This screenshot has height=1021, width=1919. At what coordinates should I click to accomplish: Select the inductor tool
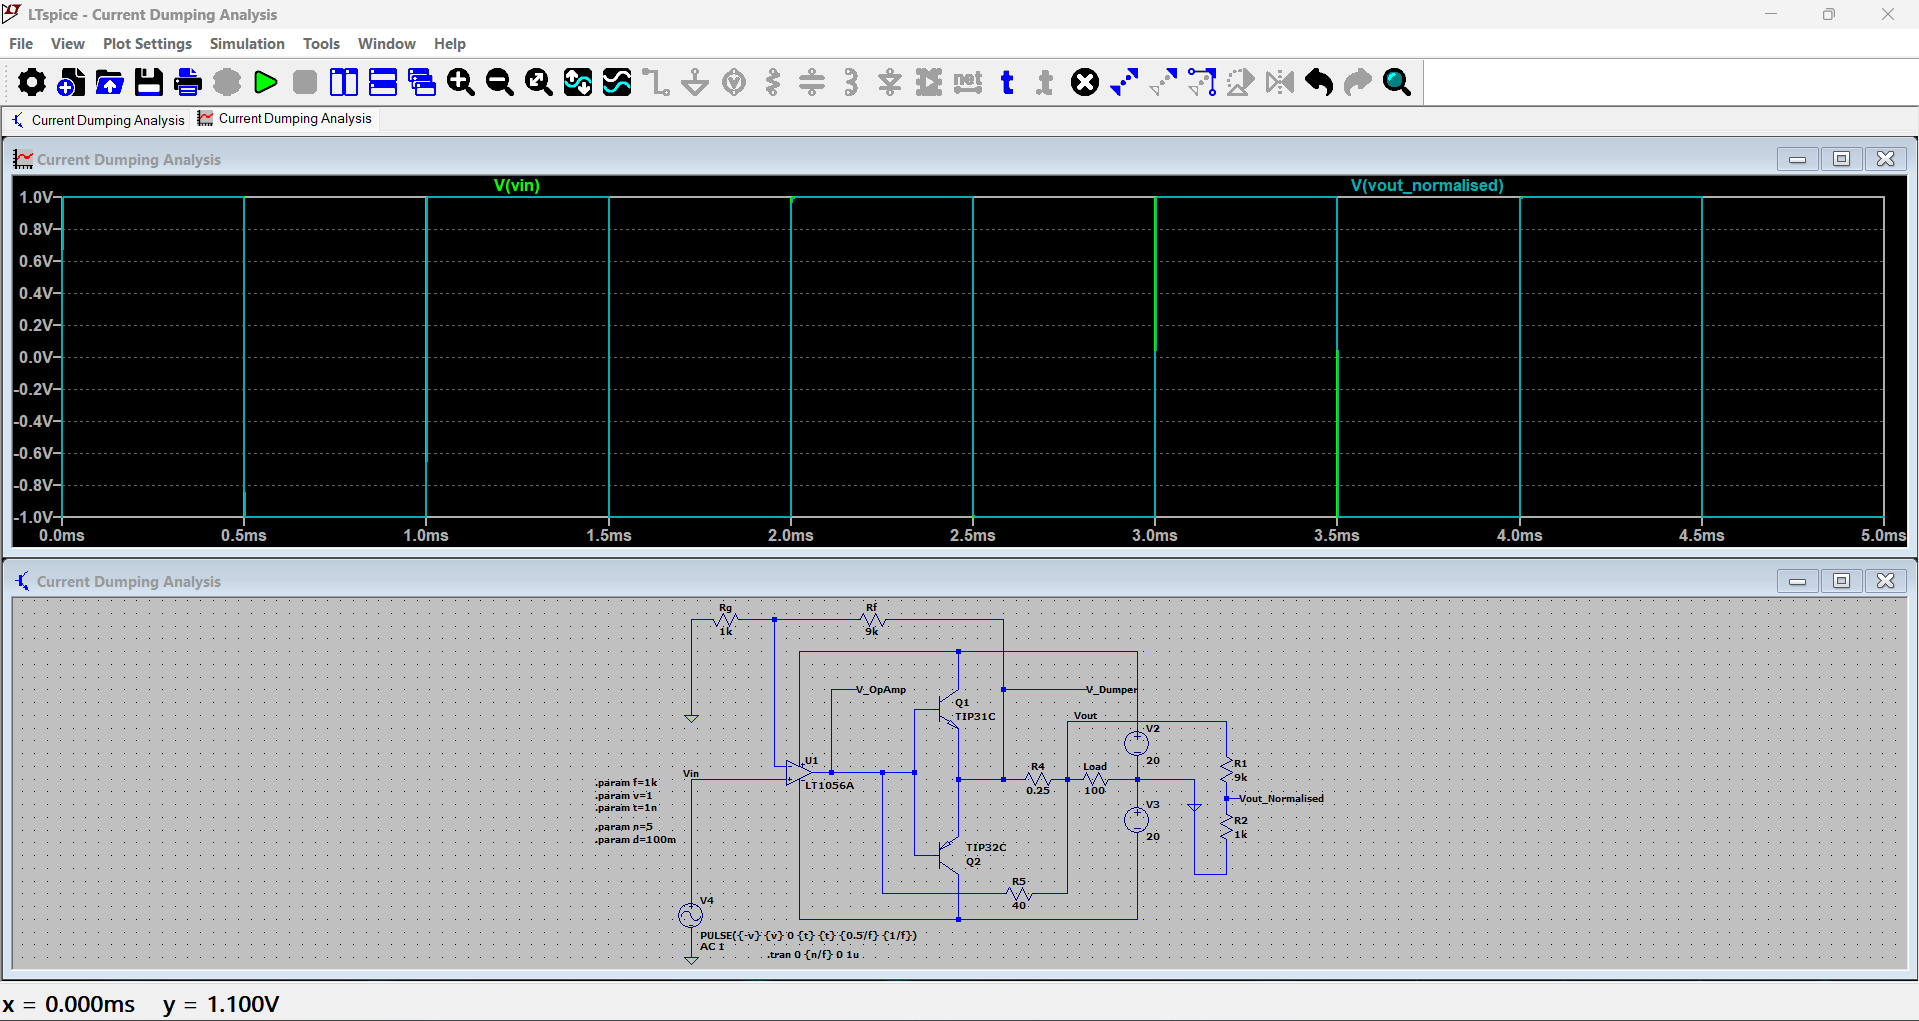click(x=851, y=82)
